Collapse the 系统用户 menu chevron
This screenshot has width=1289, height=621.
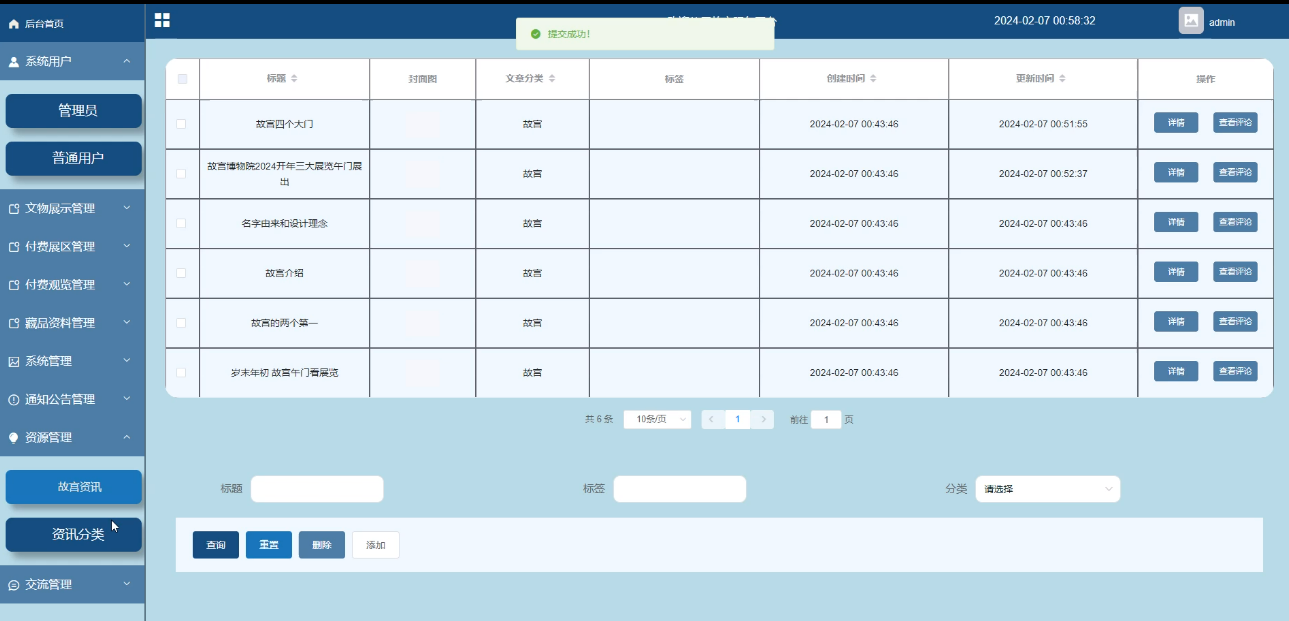[127, 62]
